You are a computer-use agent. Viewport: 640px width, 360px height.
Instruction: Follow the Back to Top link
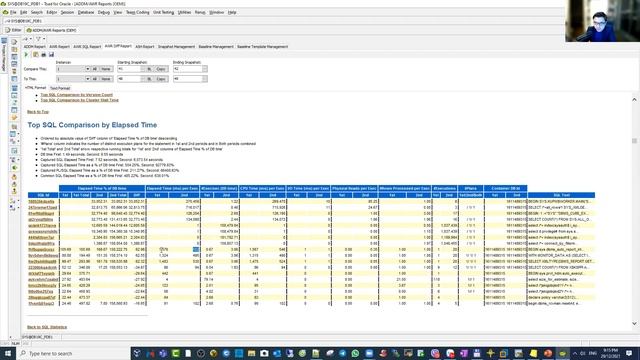click(x=38, y=112)
